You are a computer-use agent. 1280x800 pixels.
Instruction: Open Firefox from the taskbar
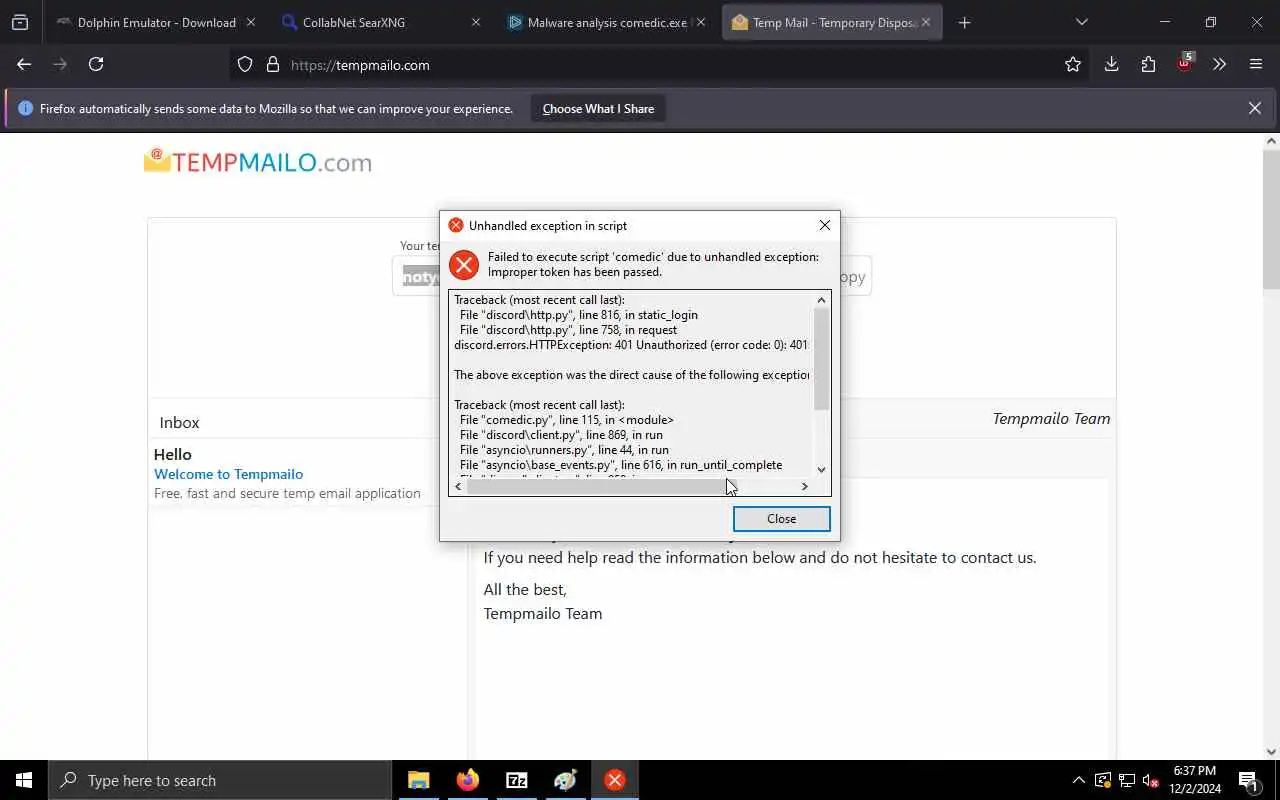[x=468, y=780]
